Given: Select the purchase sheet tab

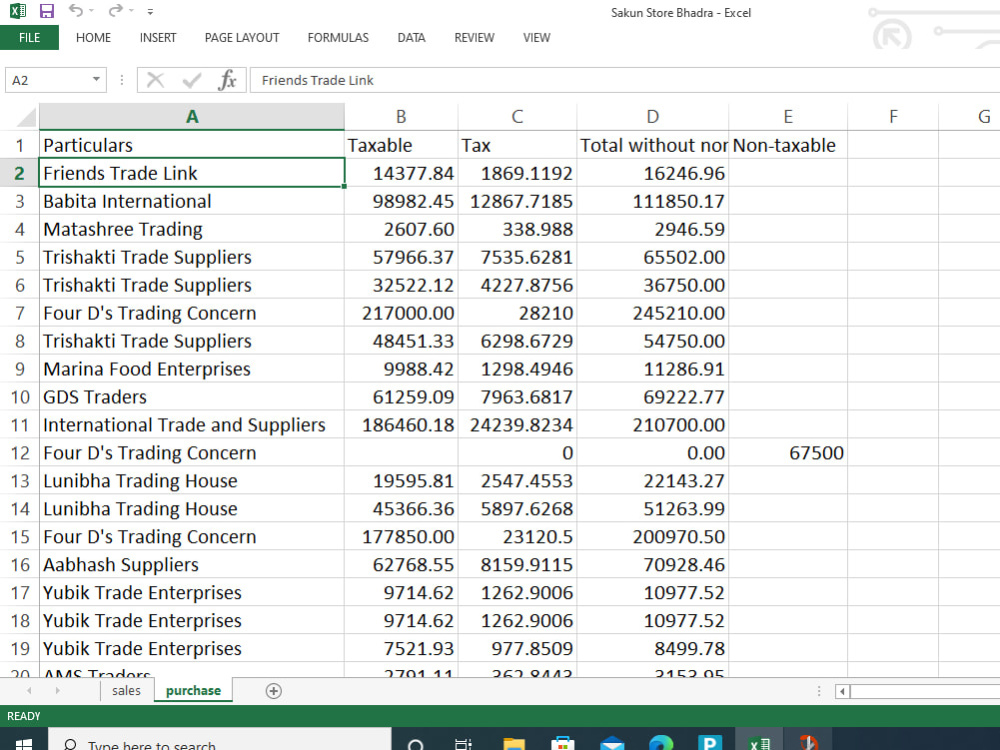Looking at the screenshot, I should click(x=193, y=691).
